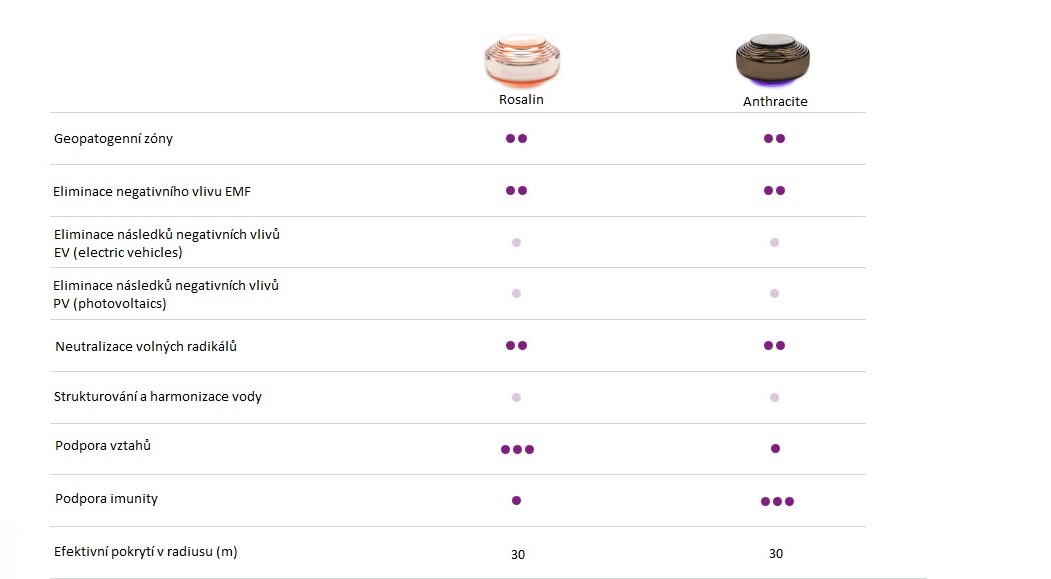Click Rosalin's dots for Geopatogenní zóny
The width and height of the screenshot is (1051, 579).
click(516, 138)
